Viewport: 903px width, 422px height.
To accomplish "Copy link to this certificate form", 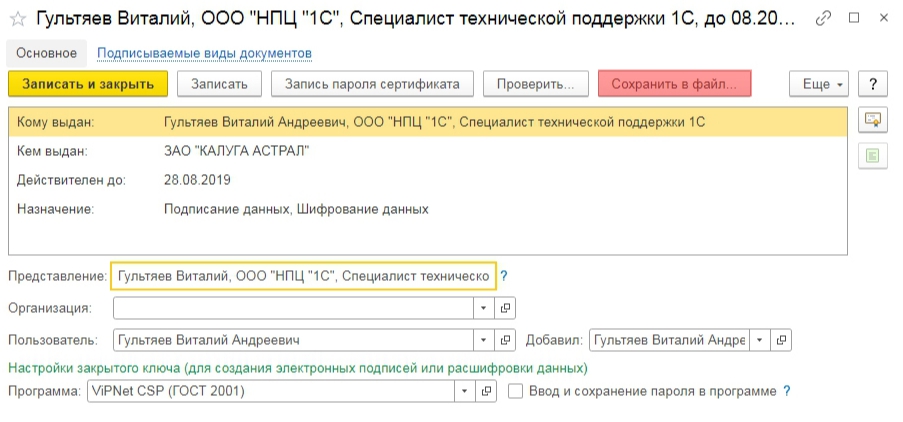I will pos(823,18).
